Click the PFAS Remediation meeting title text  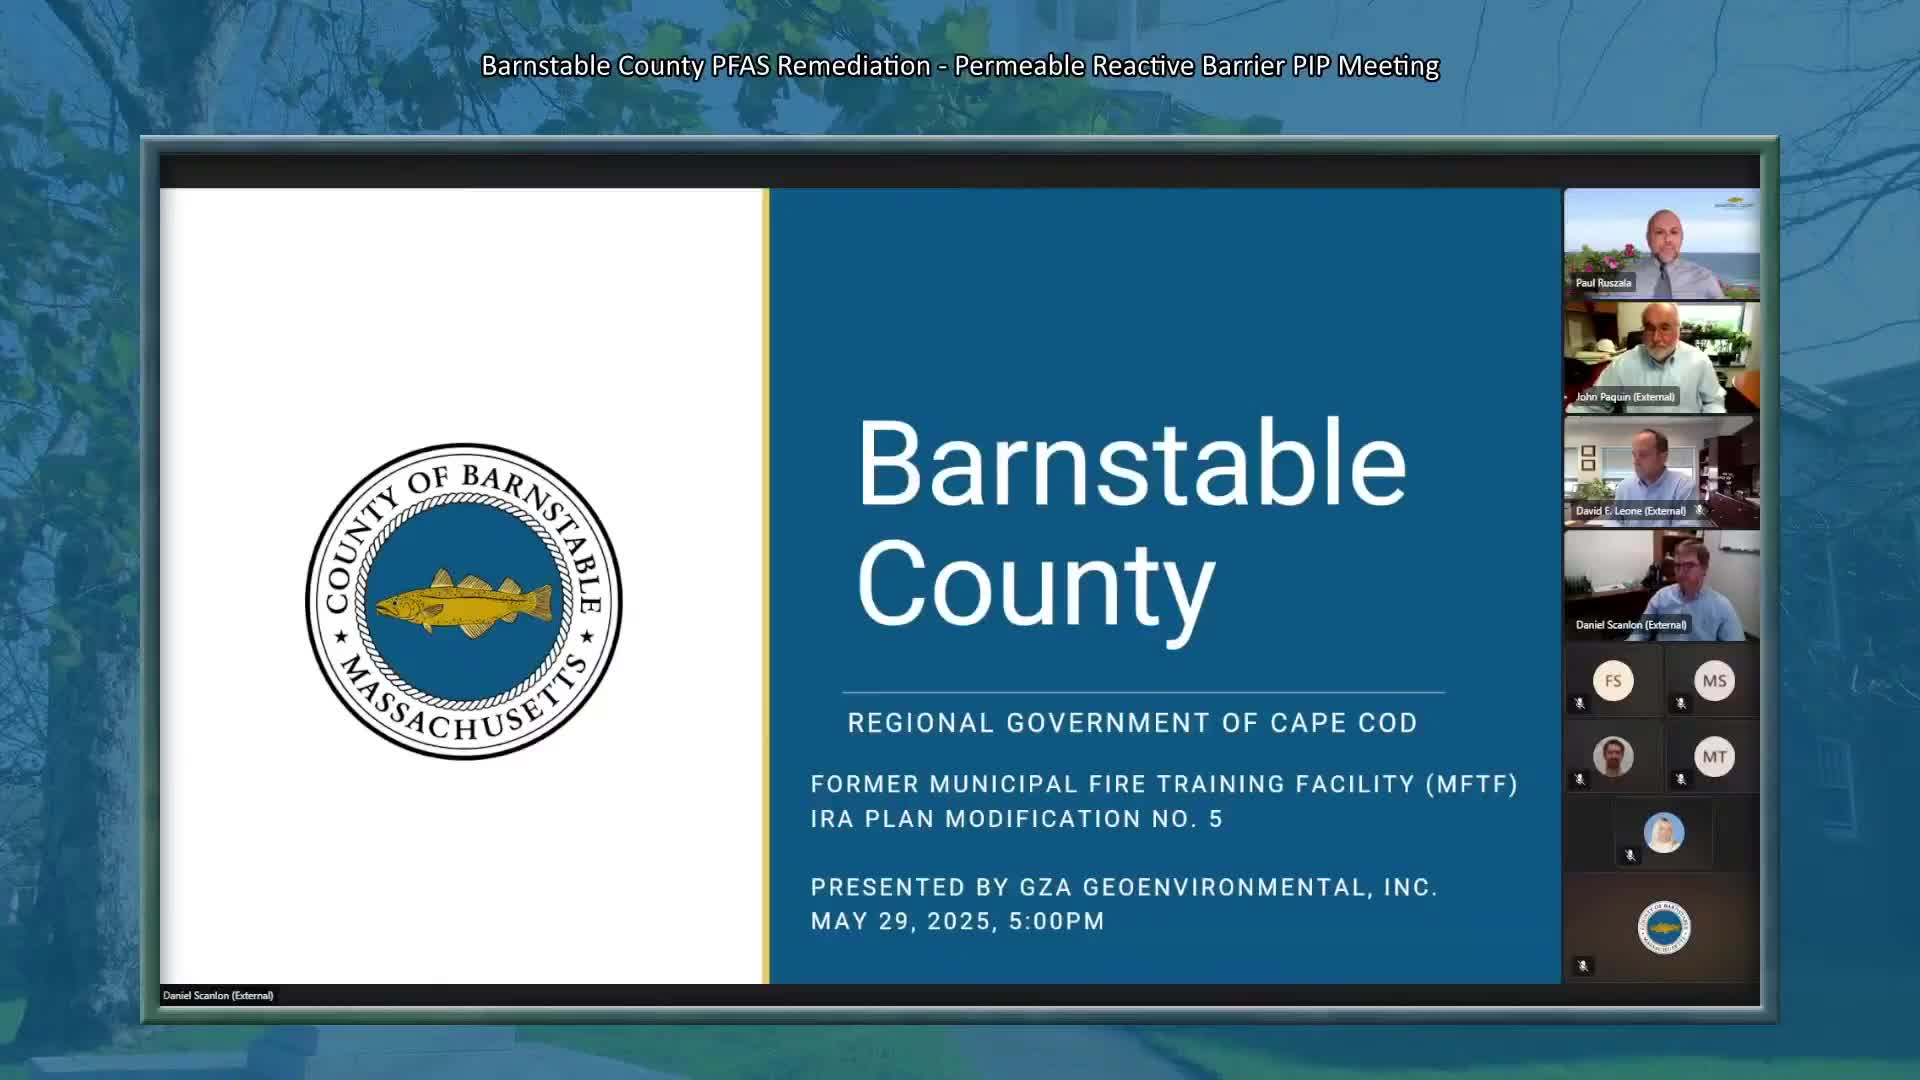click(960, 66)
